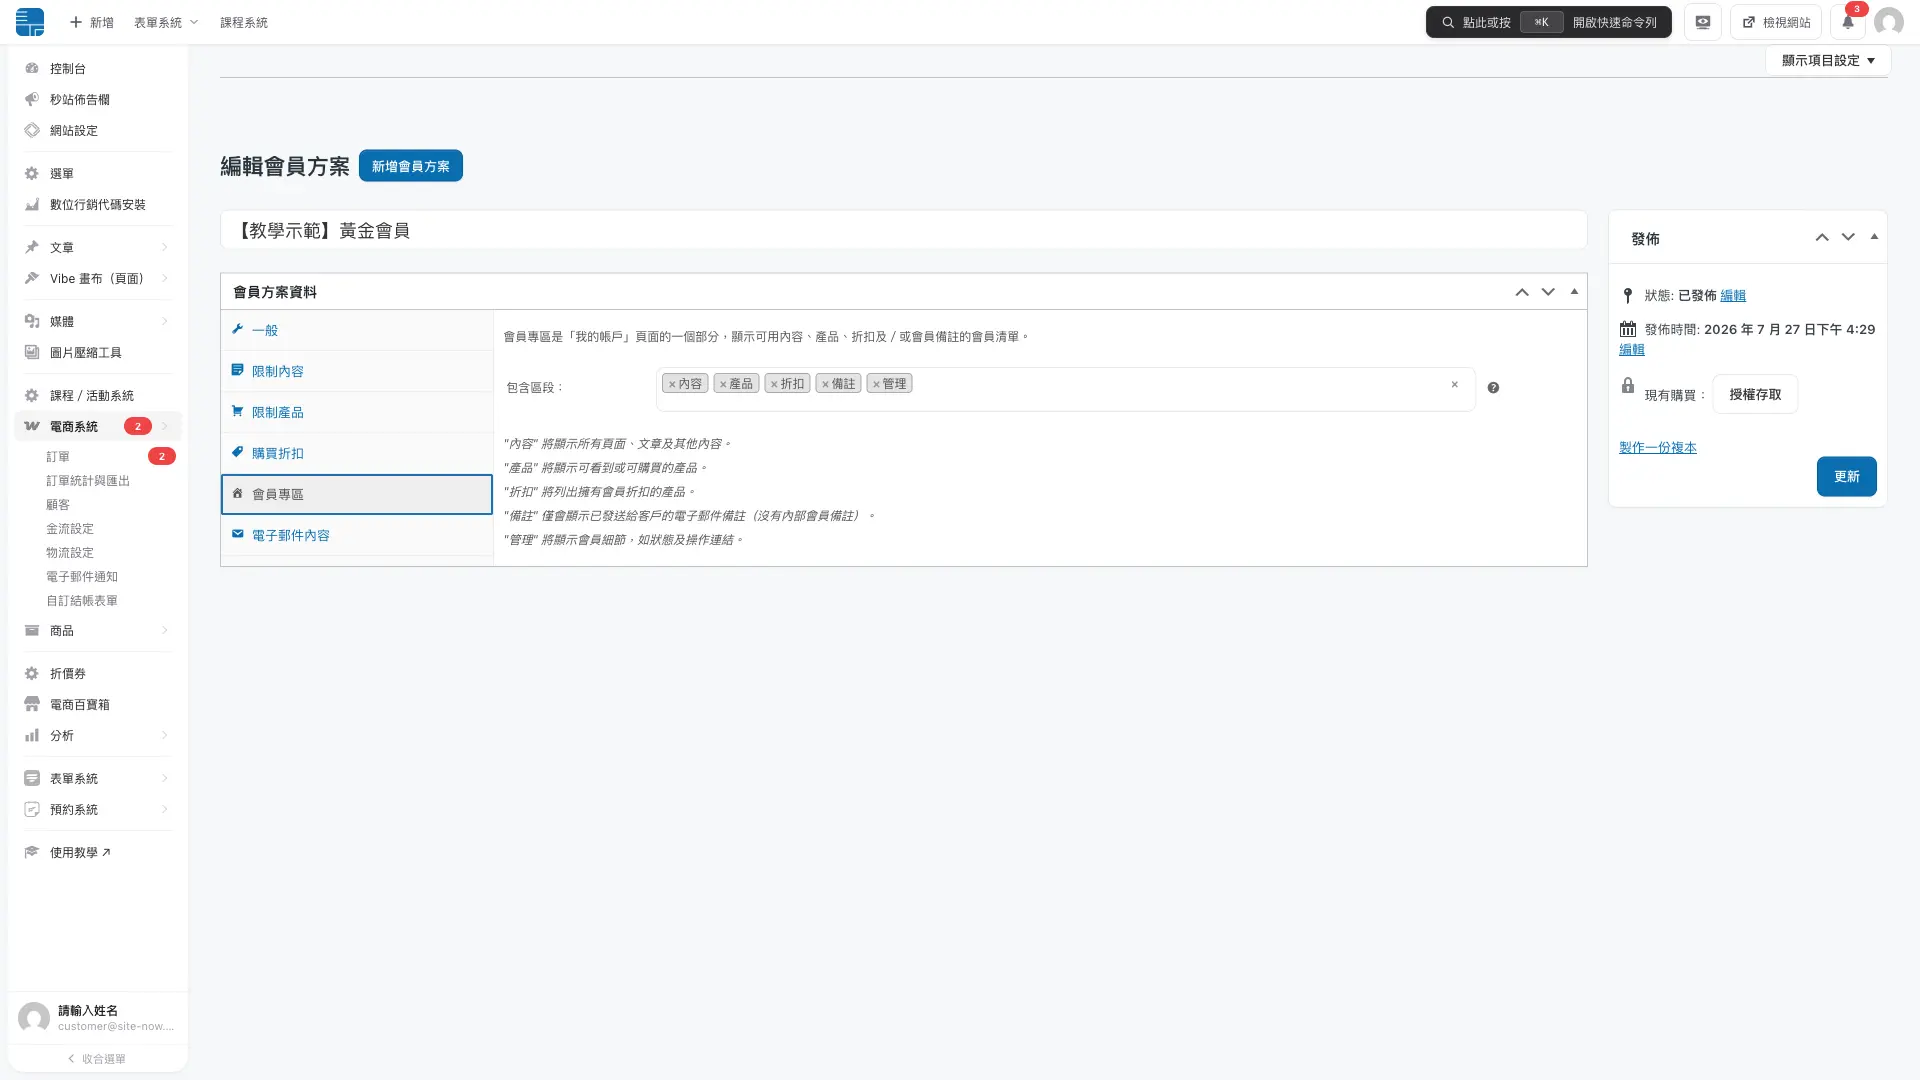
Task: Expand the 分析 submenu chevron
Action: pos(165,735)
